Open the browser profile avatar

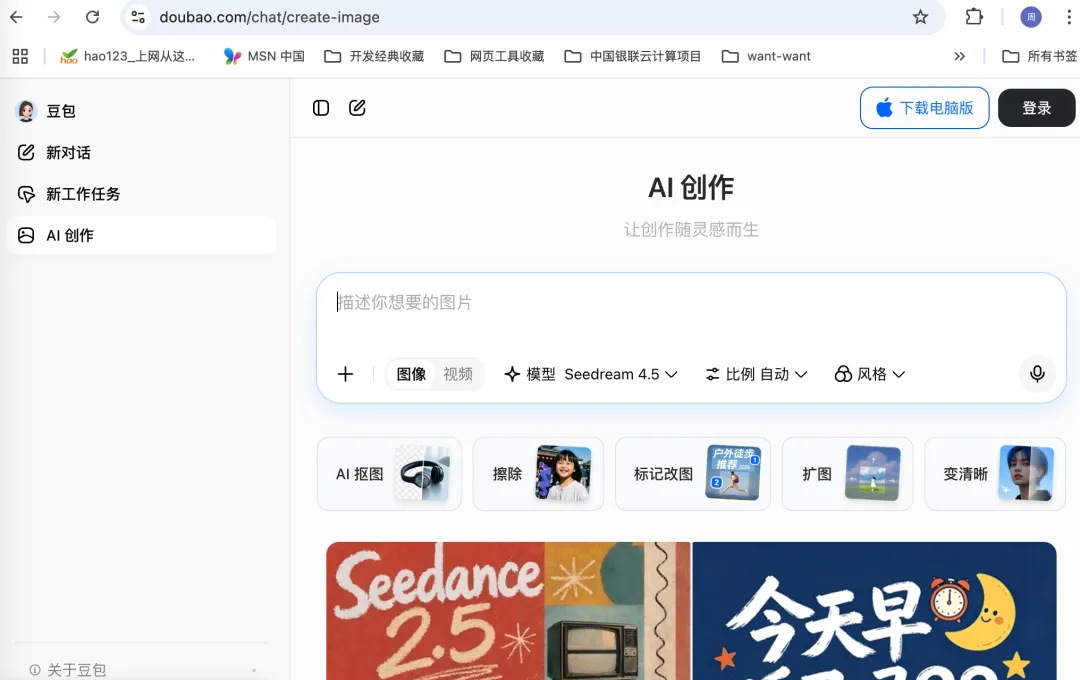1030,17
